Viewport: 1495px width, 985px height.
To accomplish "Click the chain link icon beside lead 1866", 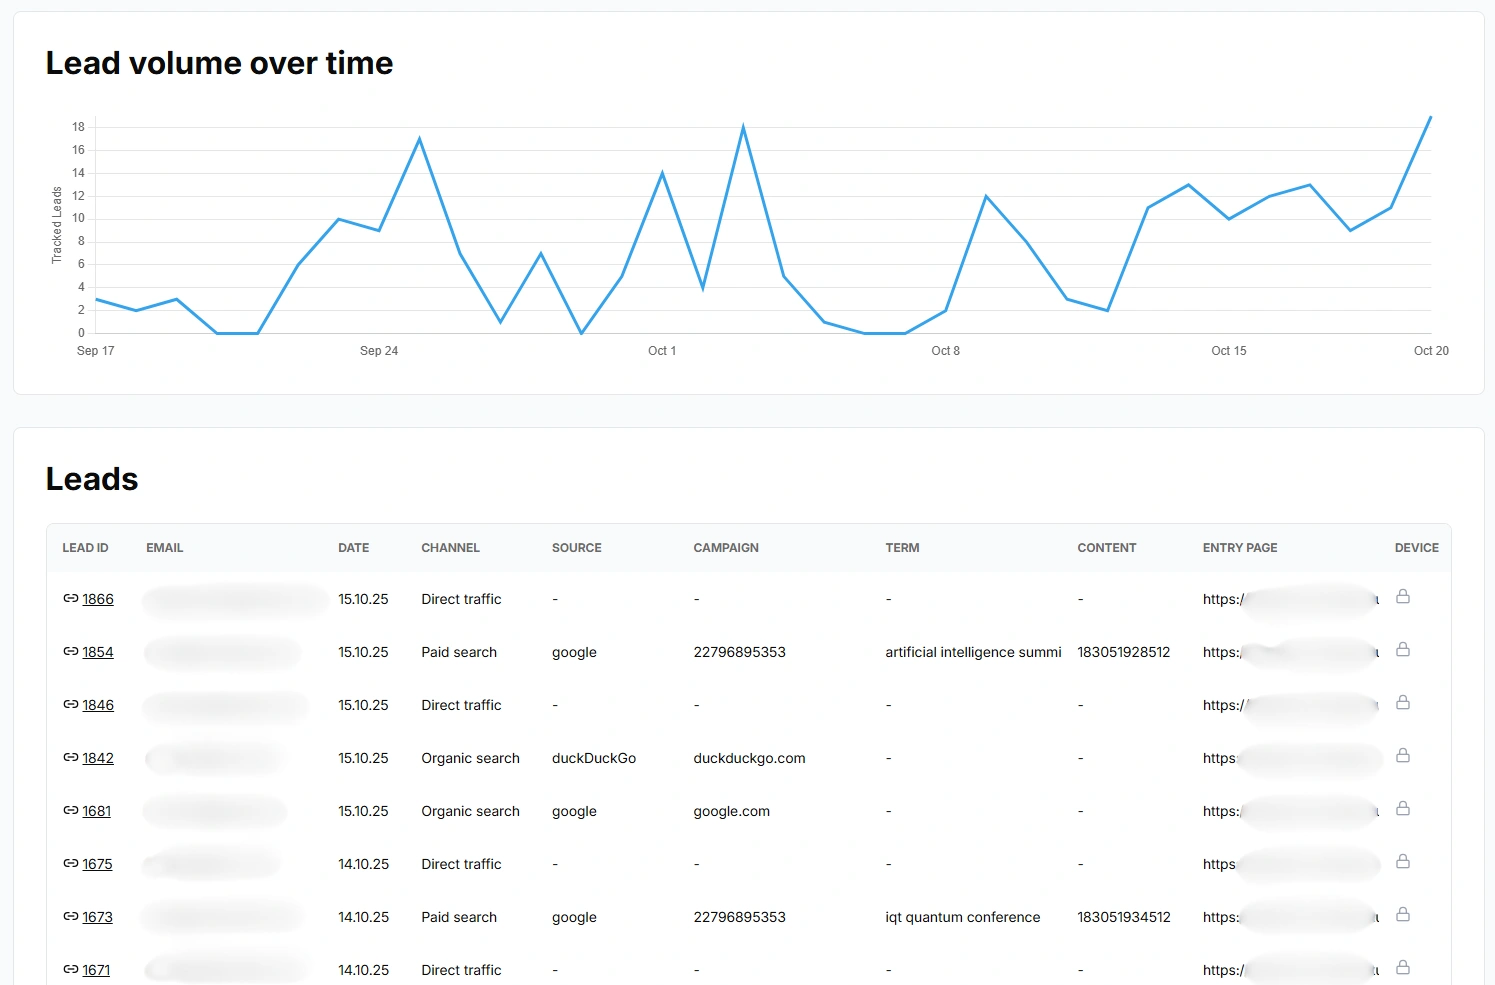I will coord(70,598).
